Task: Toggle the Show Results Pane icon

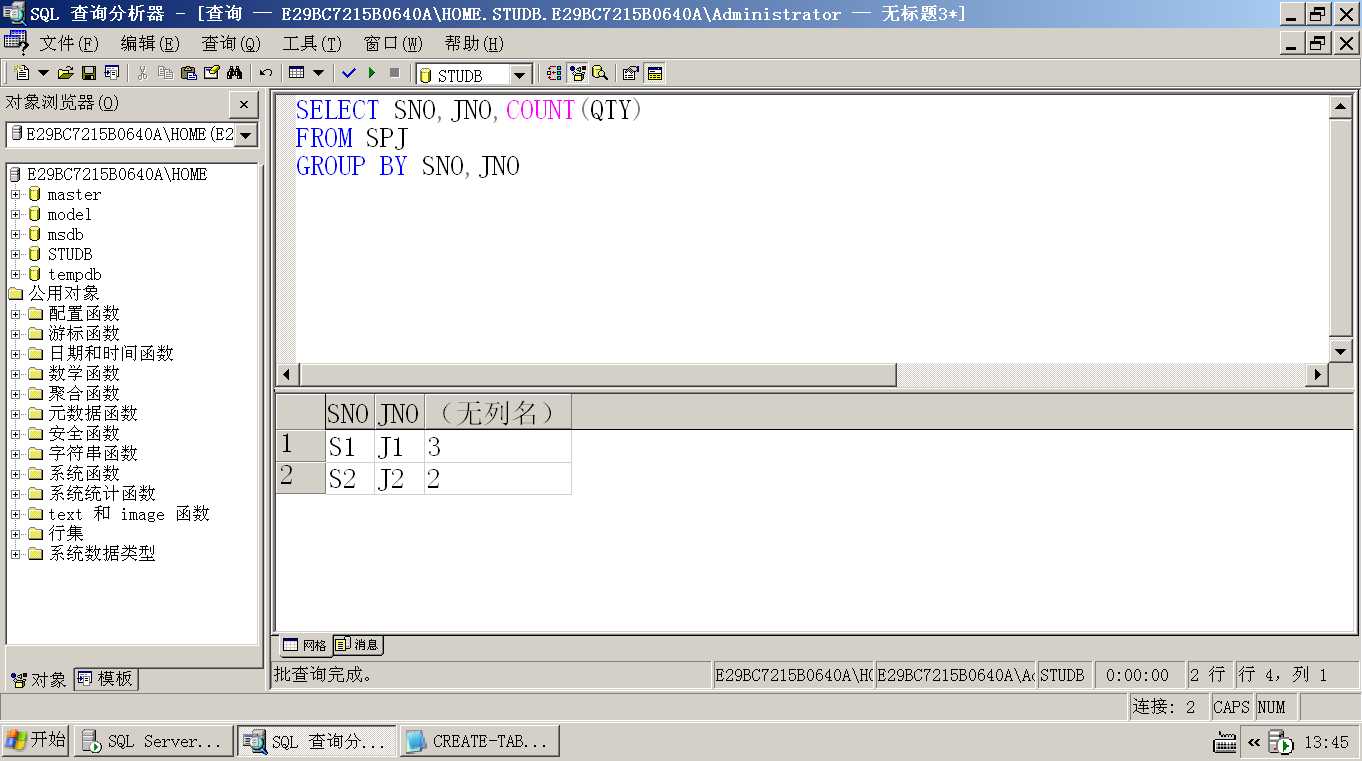Action: [655, 73]
